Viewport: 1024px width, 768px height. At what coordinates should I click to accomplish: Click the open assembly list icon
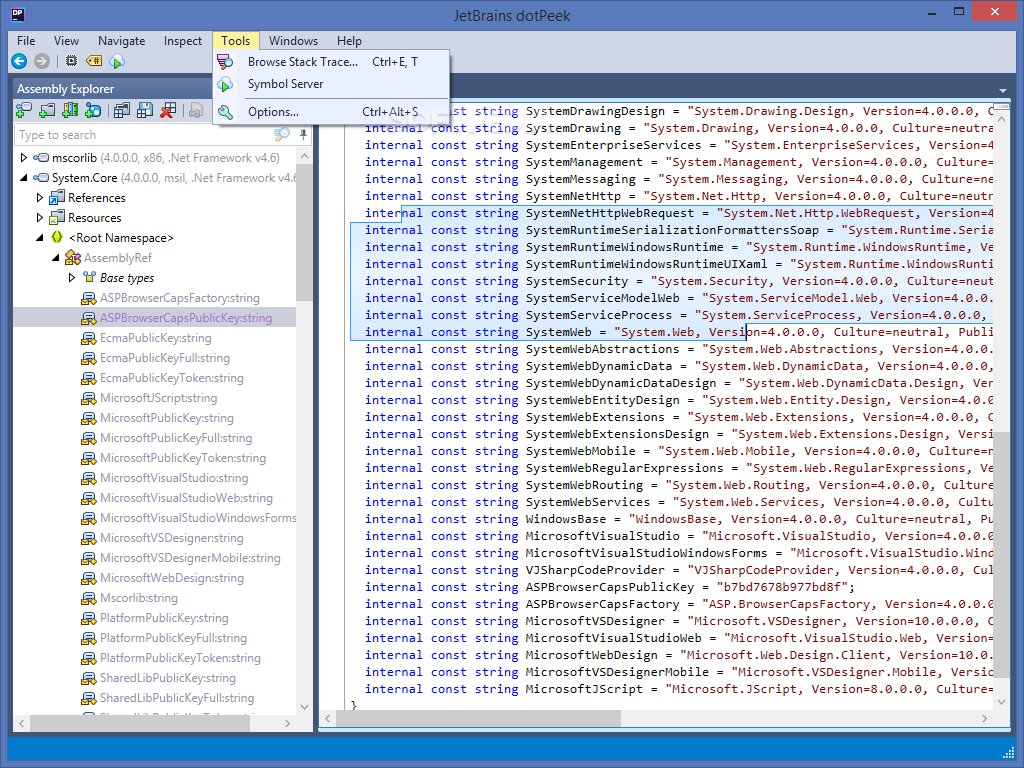point(122,111)
